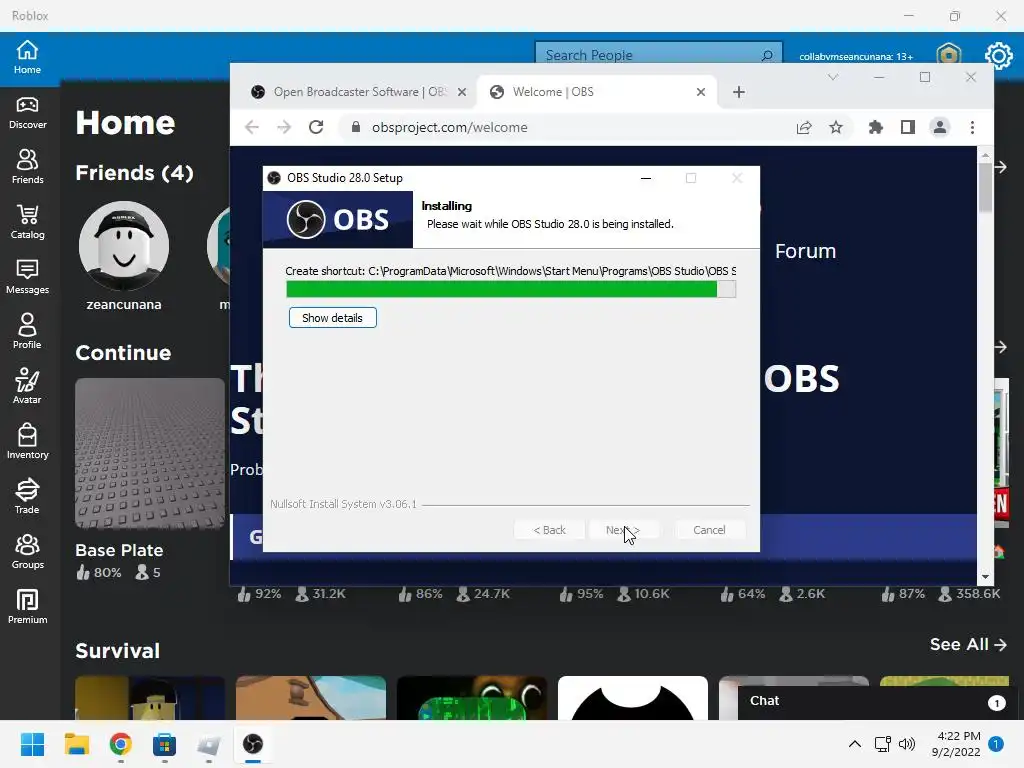The height and width of the screenshot is (768, 1024).
Task: Open Friends in Roblox sidebar
Action: click(x=27, y=167)
